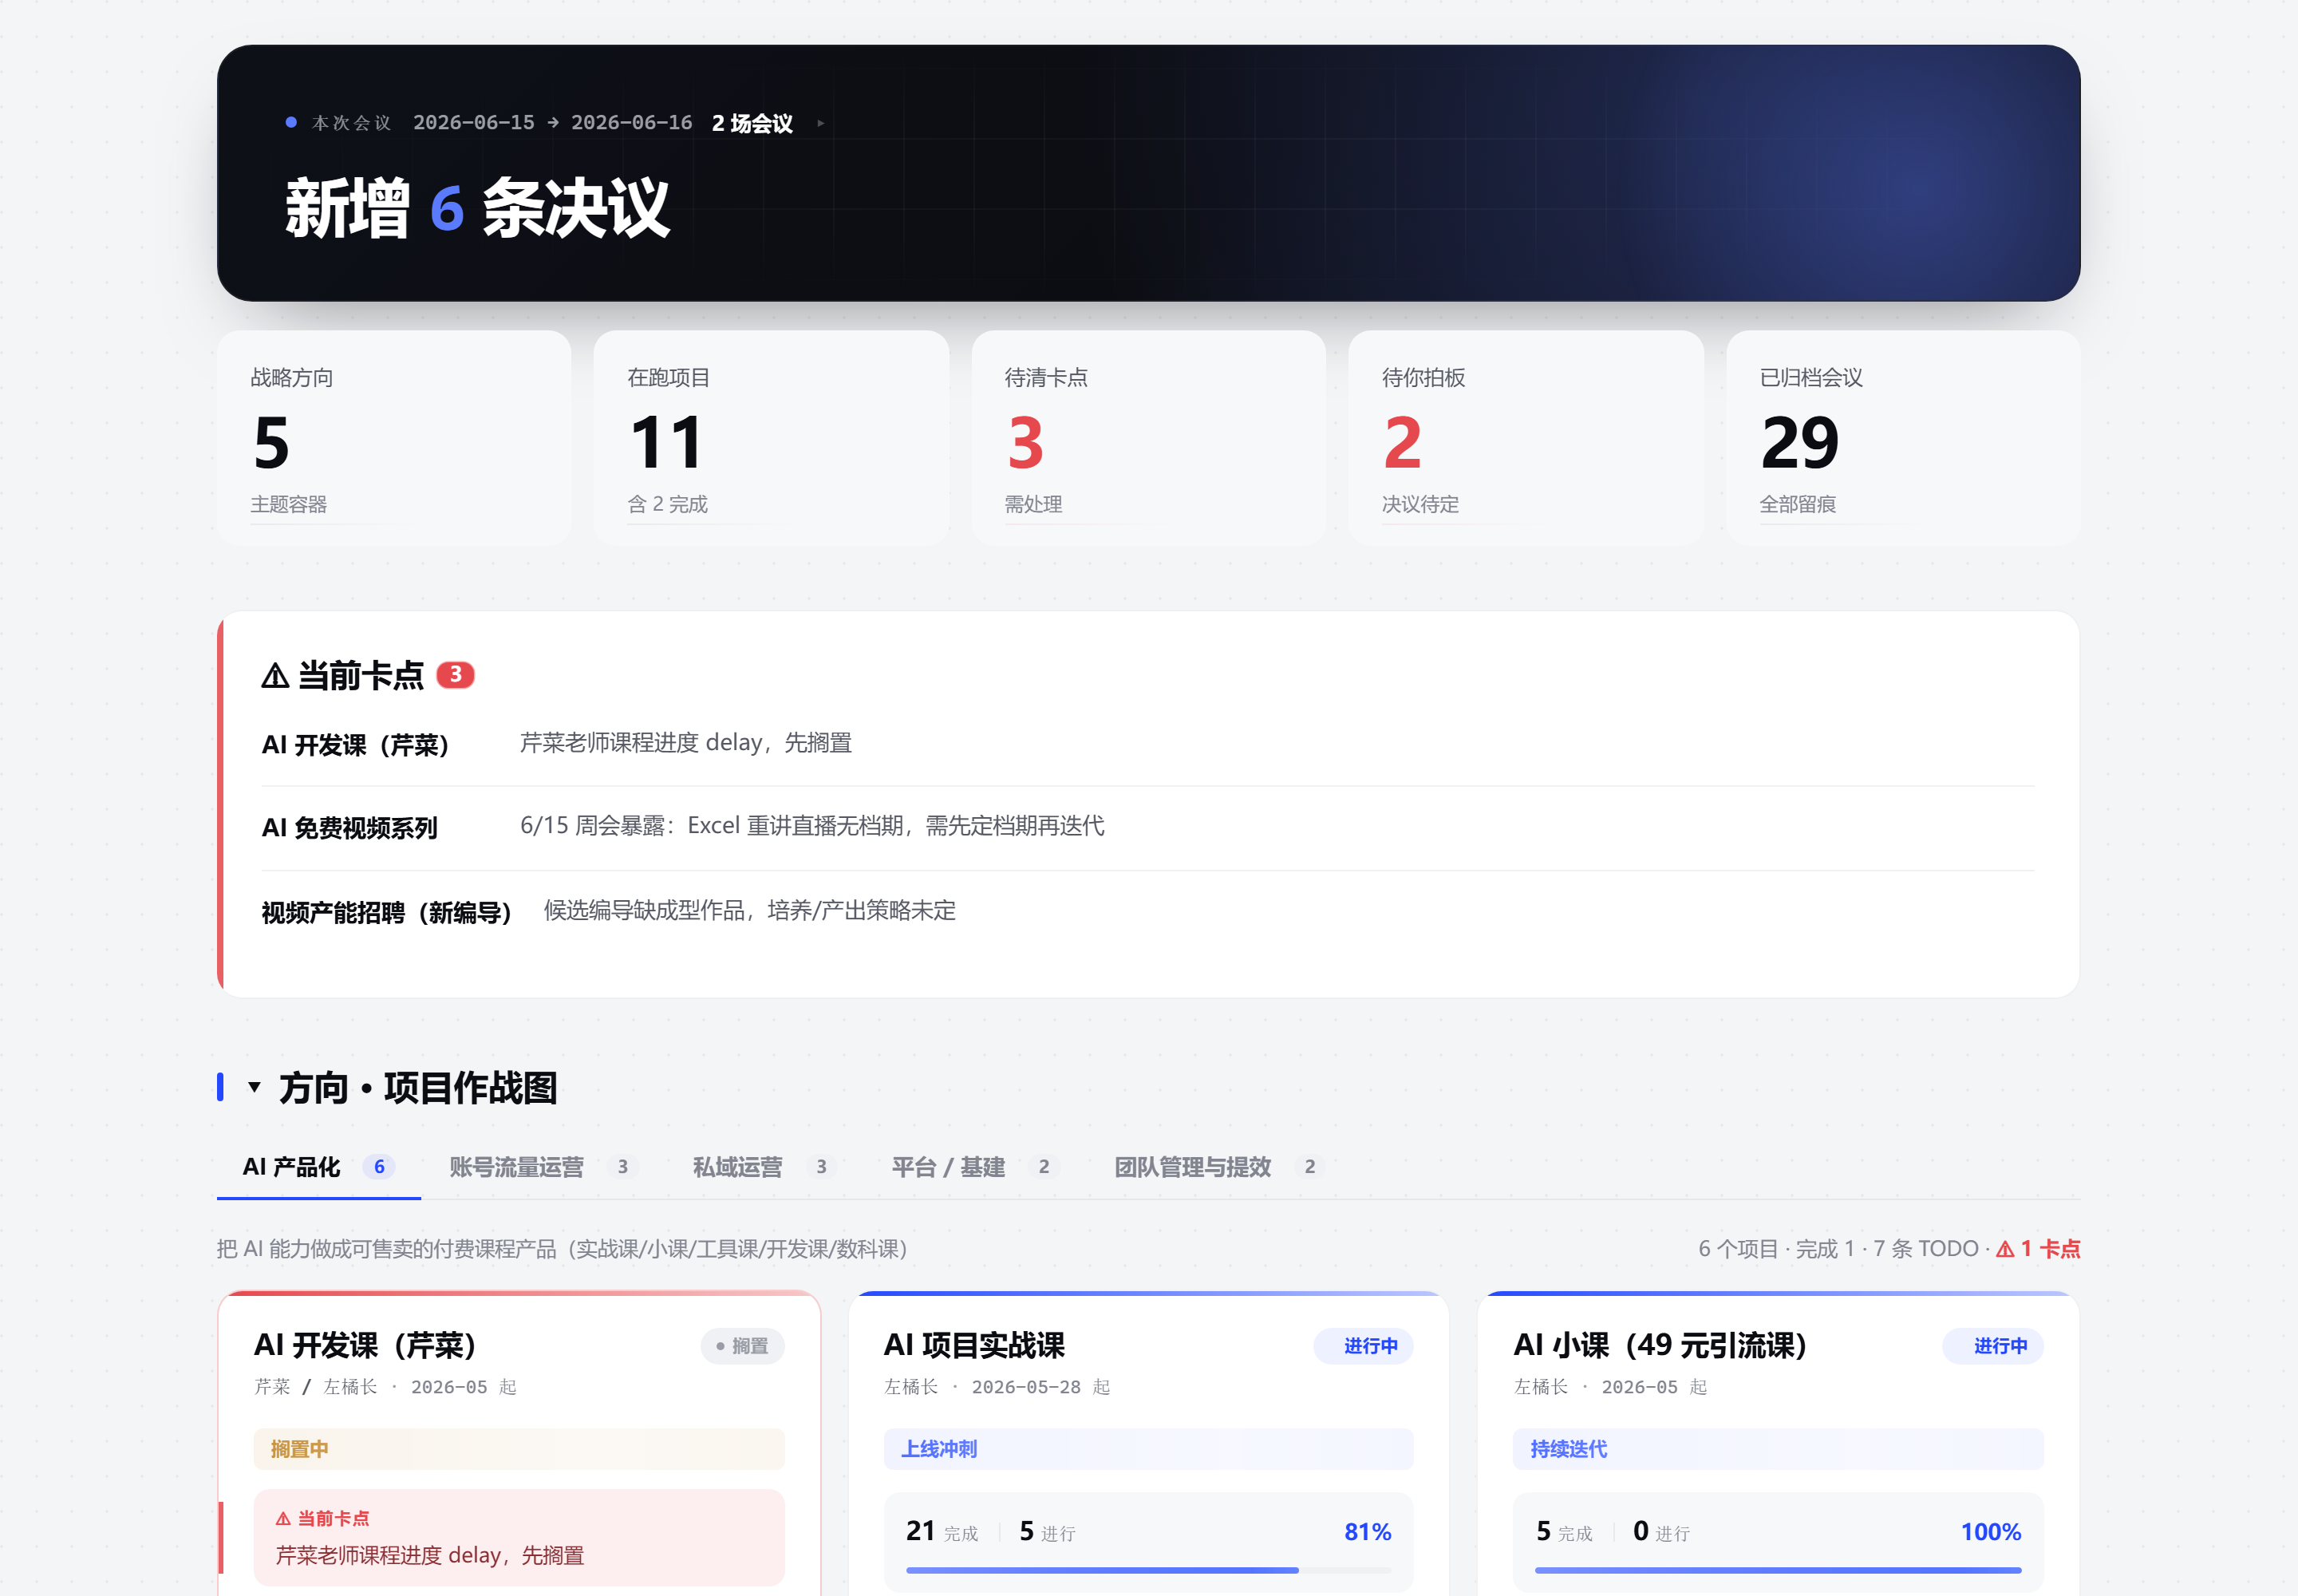Click the 100% progress bar on AI 小课

[x=1777, y=1570]
